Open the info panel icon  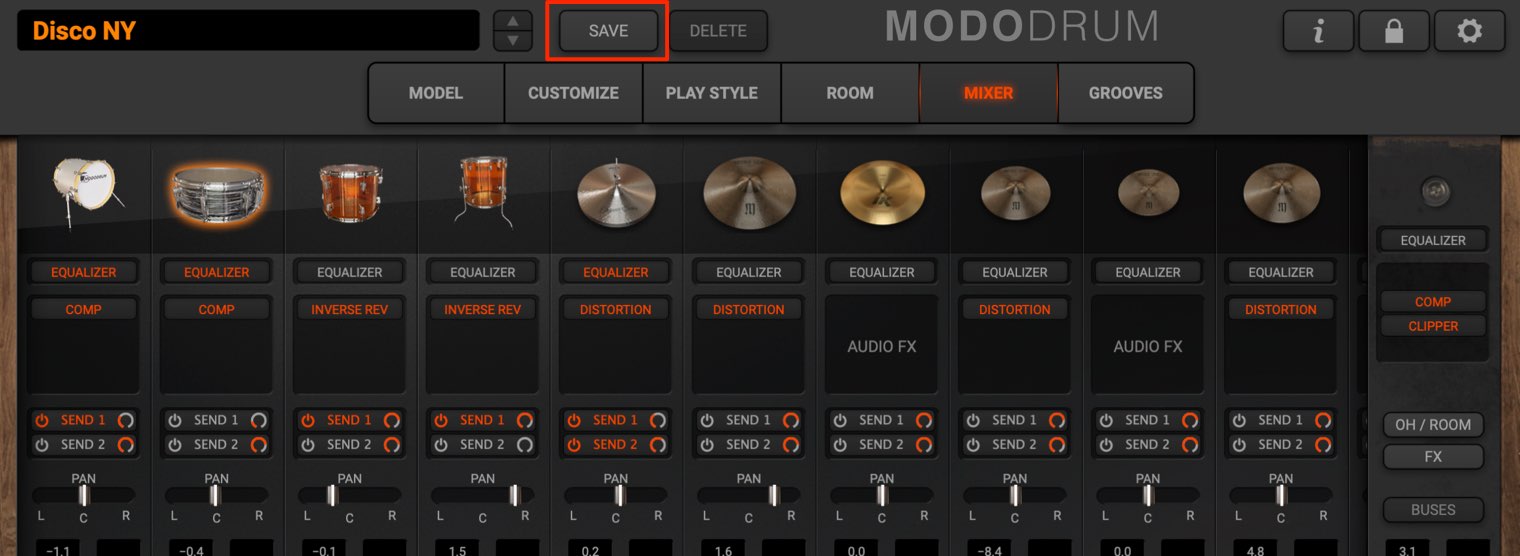coord(1318,32)
